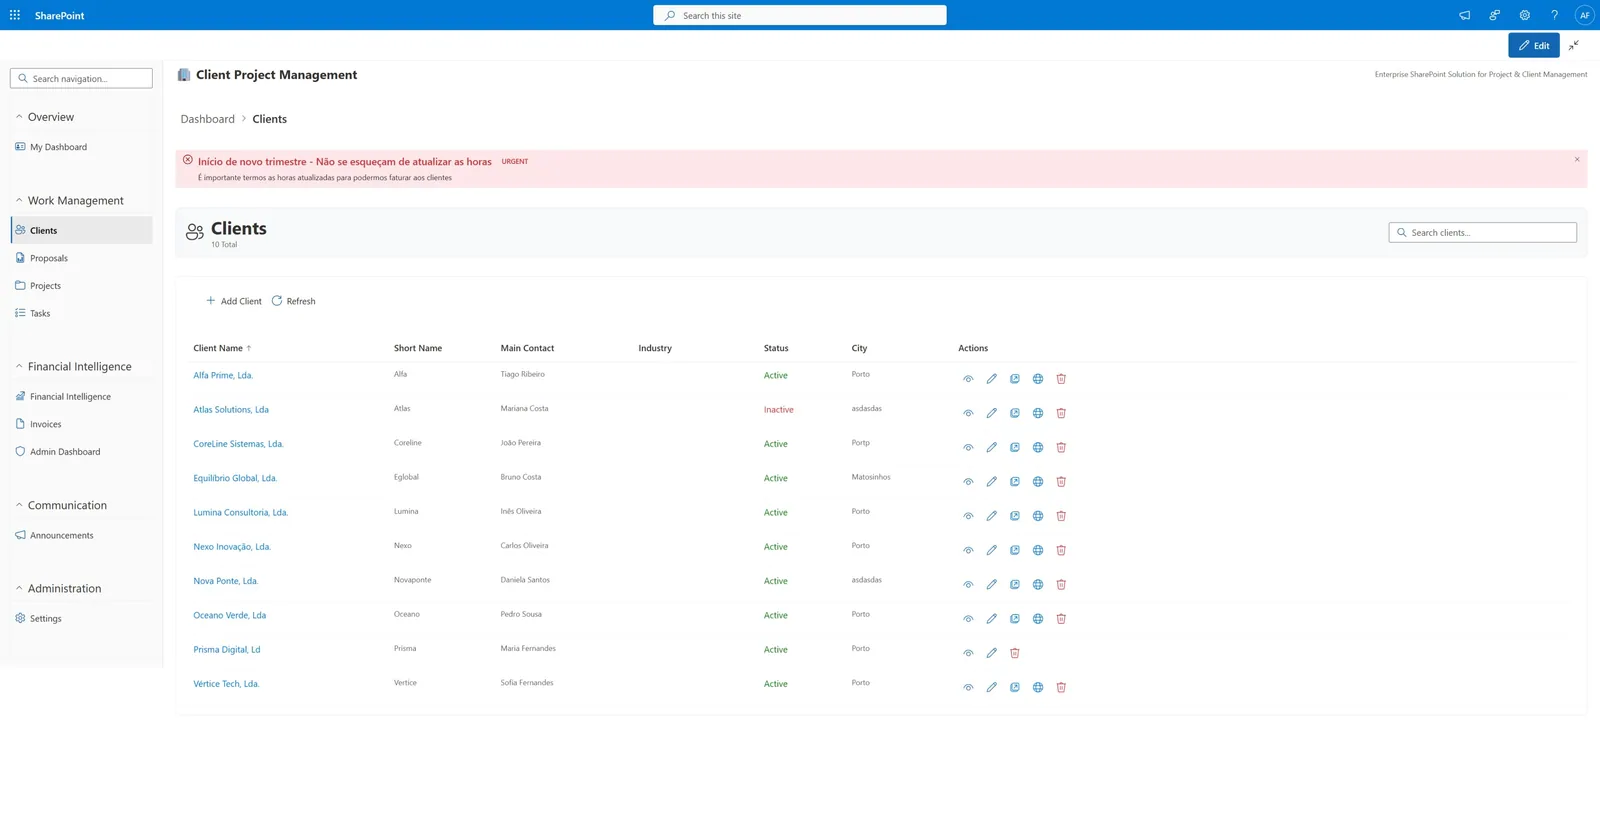This screenshot has height=820, width=1600.
Task: Edit the Lumina Consultoria client
Action: click(991, 516)
